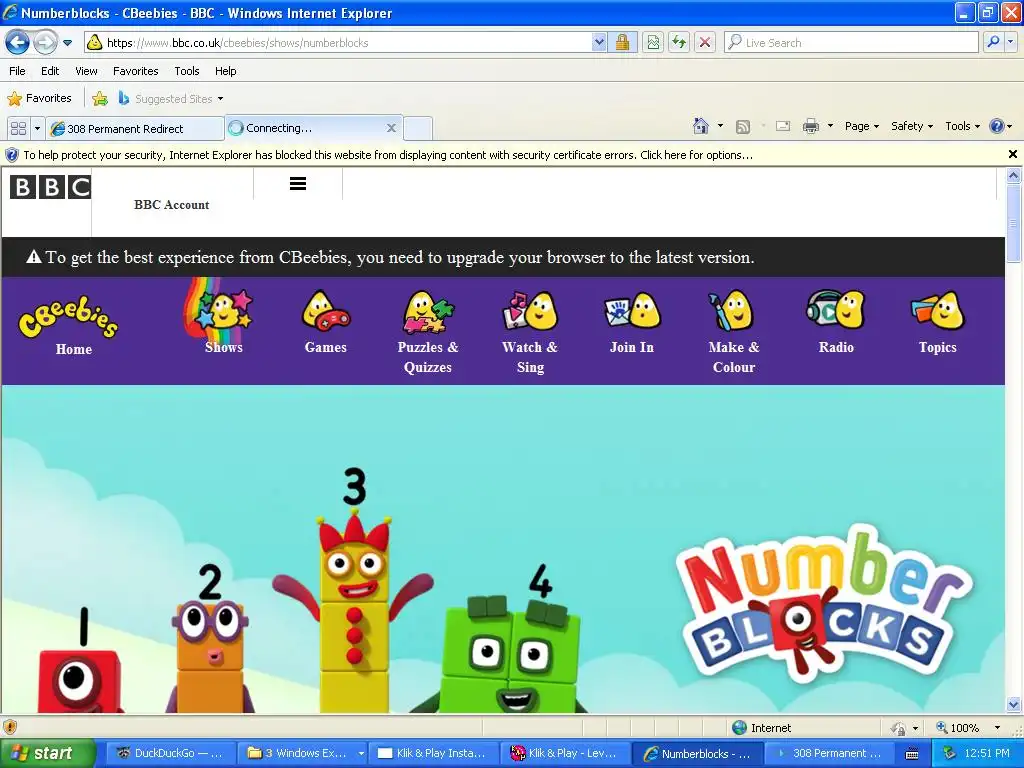Image resolution: width=1024 pixels, height=768 pixels.
Task: Click the page vertical scrollbar thumb
Action: click(1013, 222)
